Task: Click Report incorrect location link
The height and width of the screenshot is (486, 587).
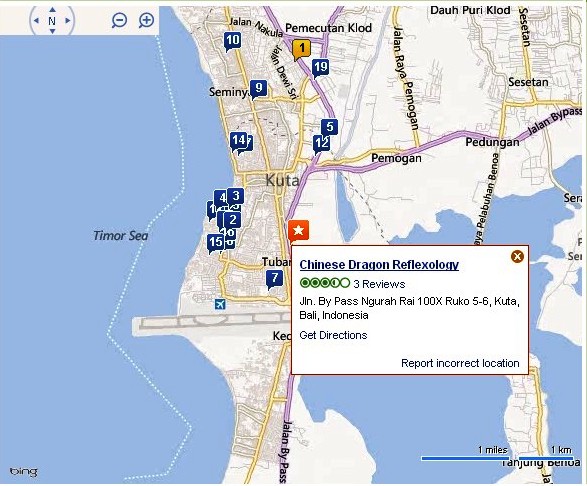Action: pos(460,363)
